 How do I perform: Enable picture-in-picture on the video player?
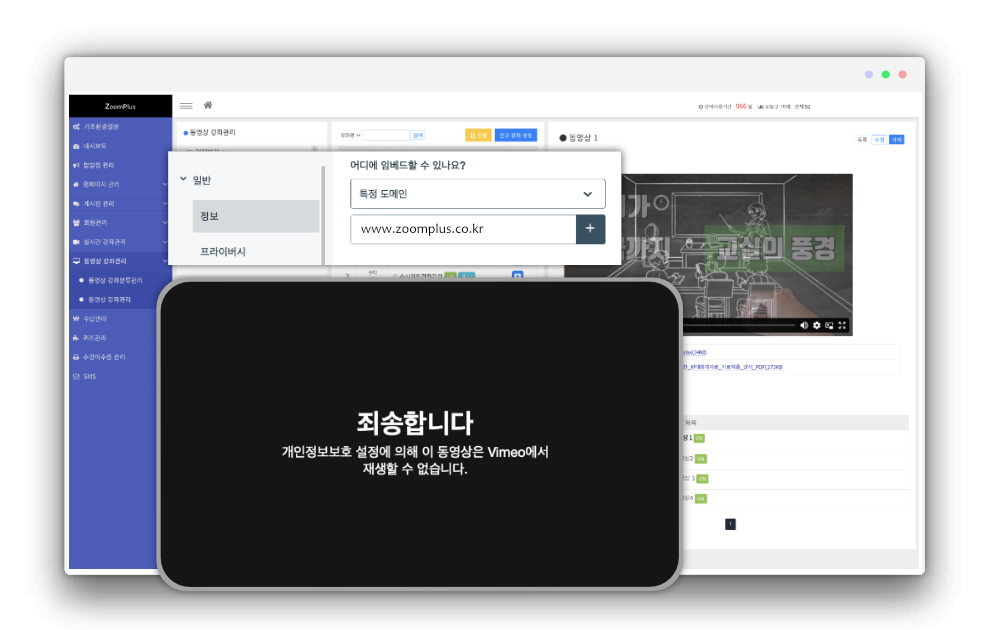829,325
